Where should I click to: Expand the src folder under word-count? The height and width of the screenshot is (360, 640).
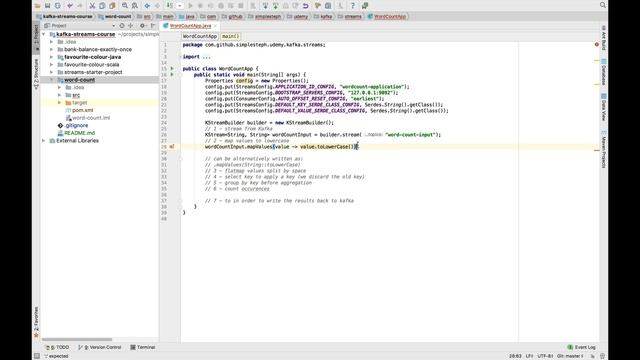tap(60, 95)
